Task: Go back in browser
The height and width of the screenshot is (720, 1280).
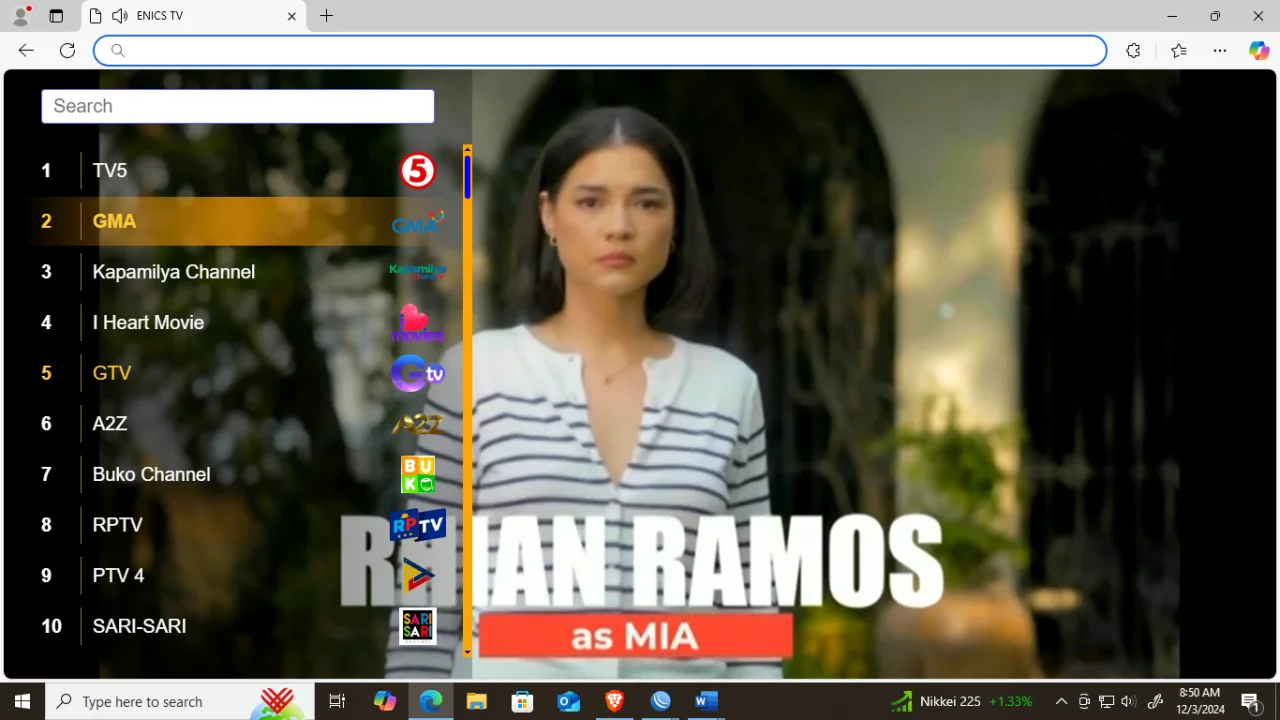Action: (26, 50)
